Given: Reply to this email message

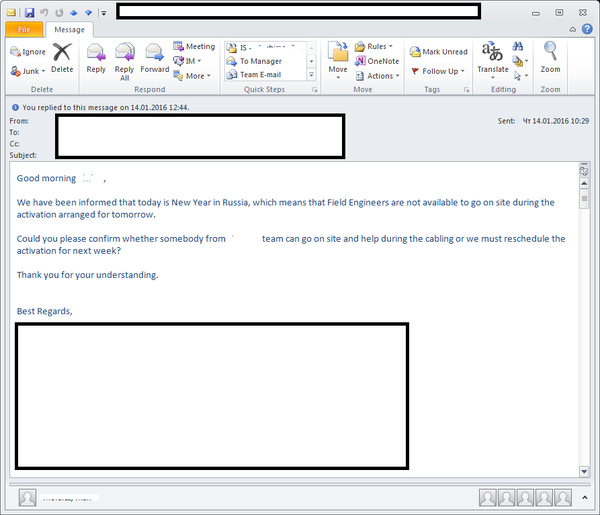Looking at the screenshot, I should (96, 58).
